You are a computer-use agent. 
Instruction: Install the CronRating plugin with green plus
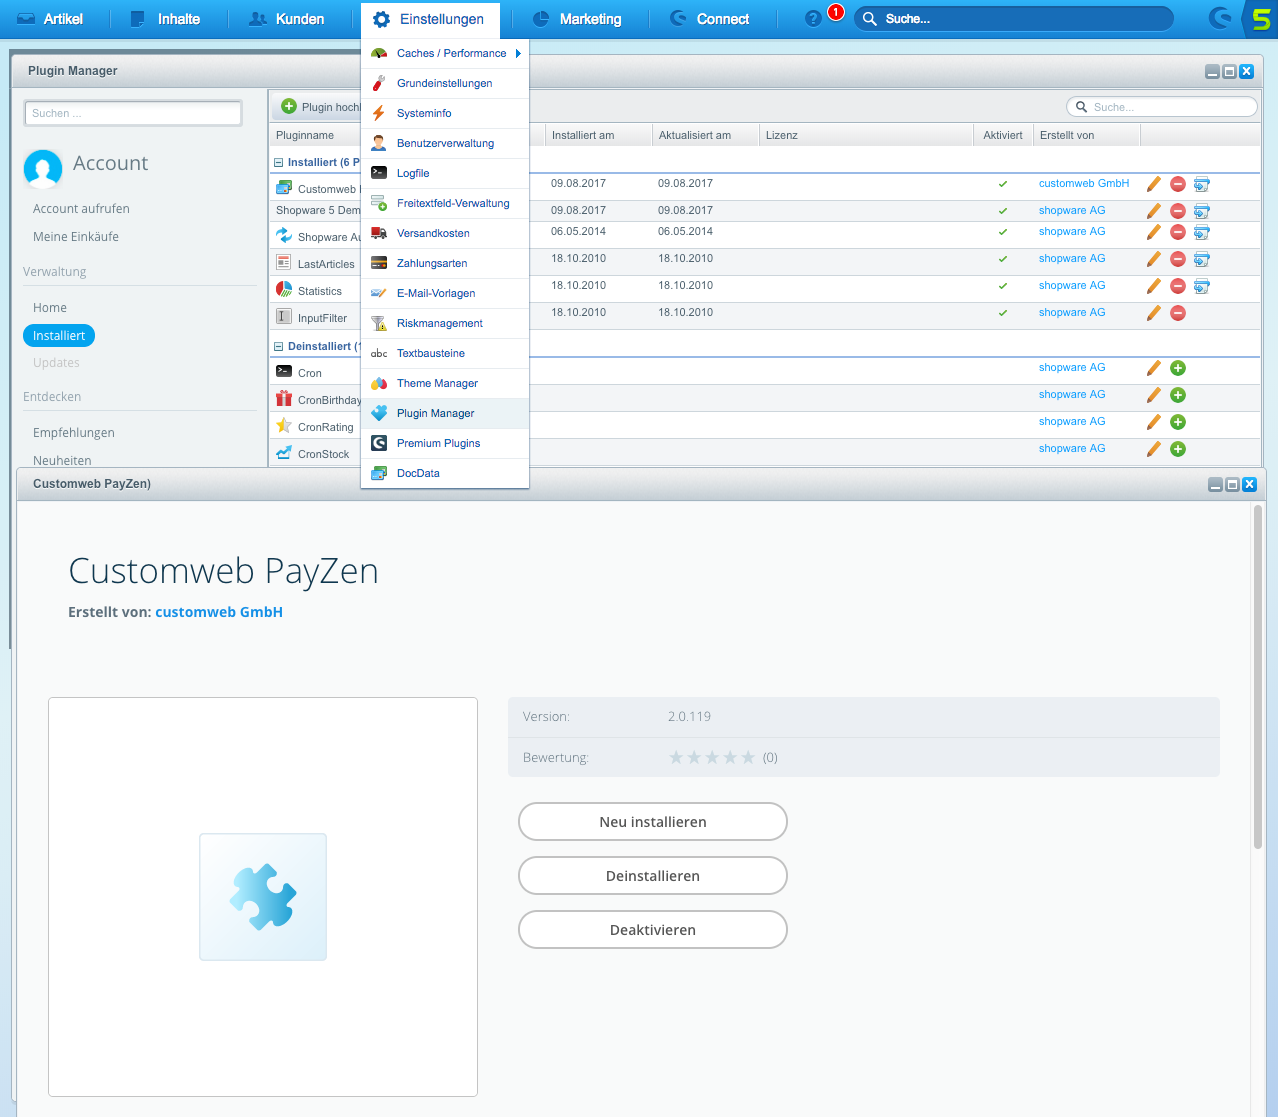tap(1178, 422)
